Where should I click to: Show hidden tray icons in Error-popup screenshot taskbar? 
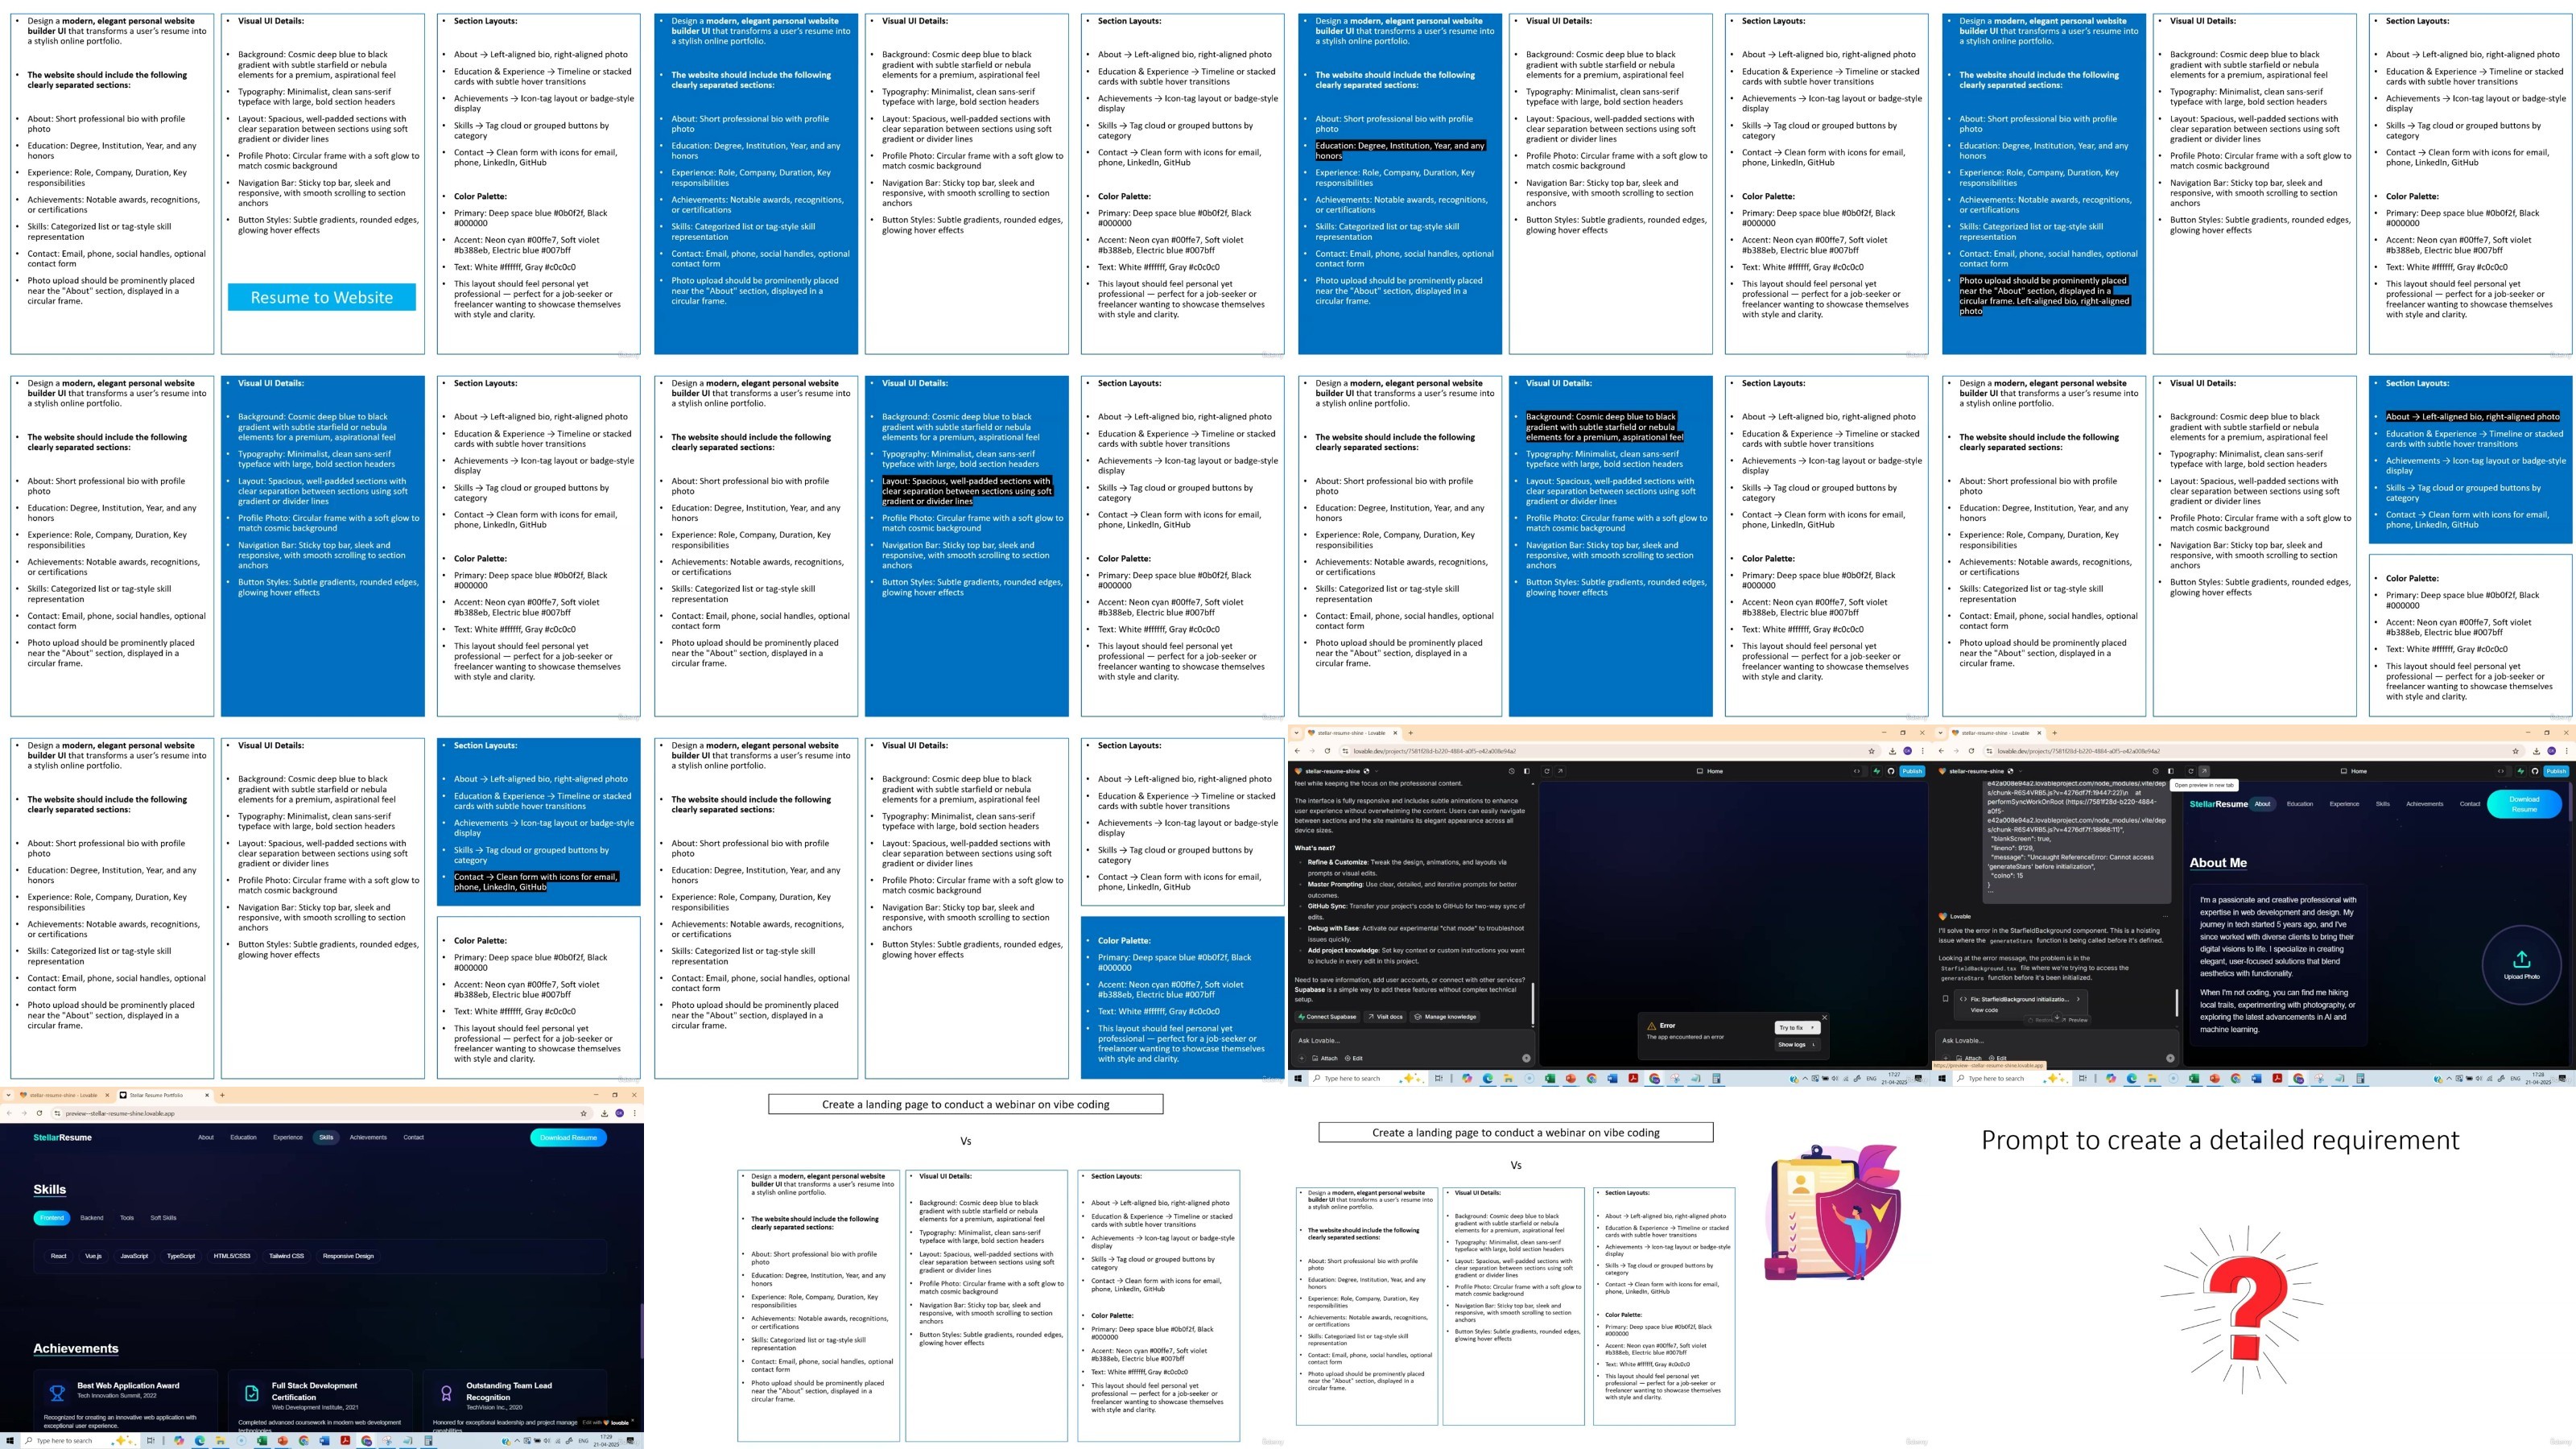point(1805,1078)
